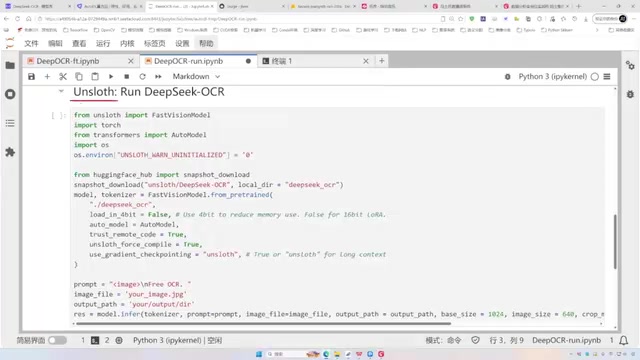This screenshot has width=640, height=360.
Task: Click the Python 3 (ipykernel) kernel name button
Action: tap(552, 76)
